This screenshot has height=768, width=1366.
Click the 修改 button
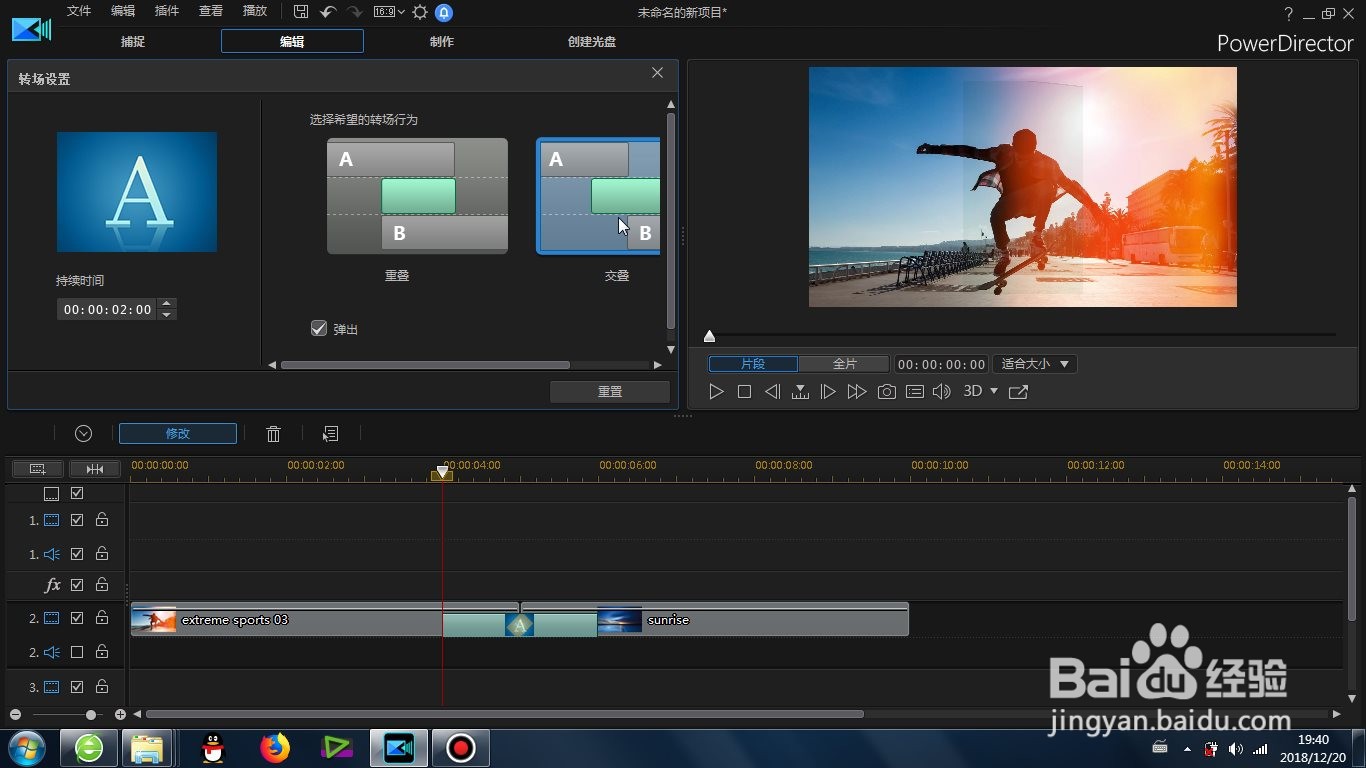point(178,434)
